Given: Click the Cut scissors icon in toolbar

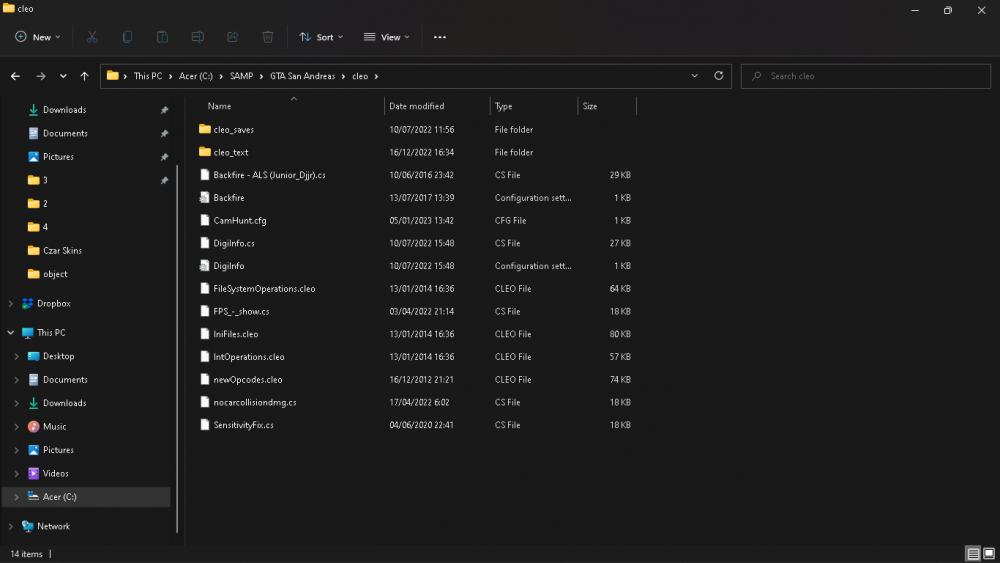Looking at the screenshot, I should pos(92,37).
